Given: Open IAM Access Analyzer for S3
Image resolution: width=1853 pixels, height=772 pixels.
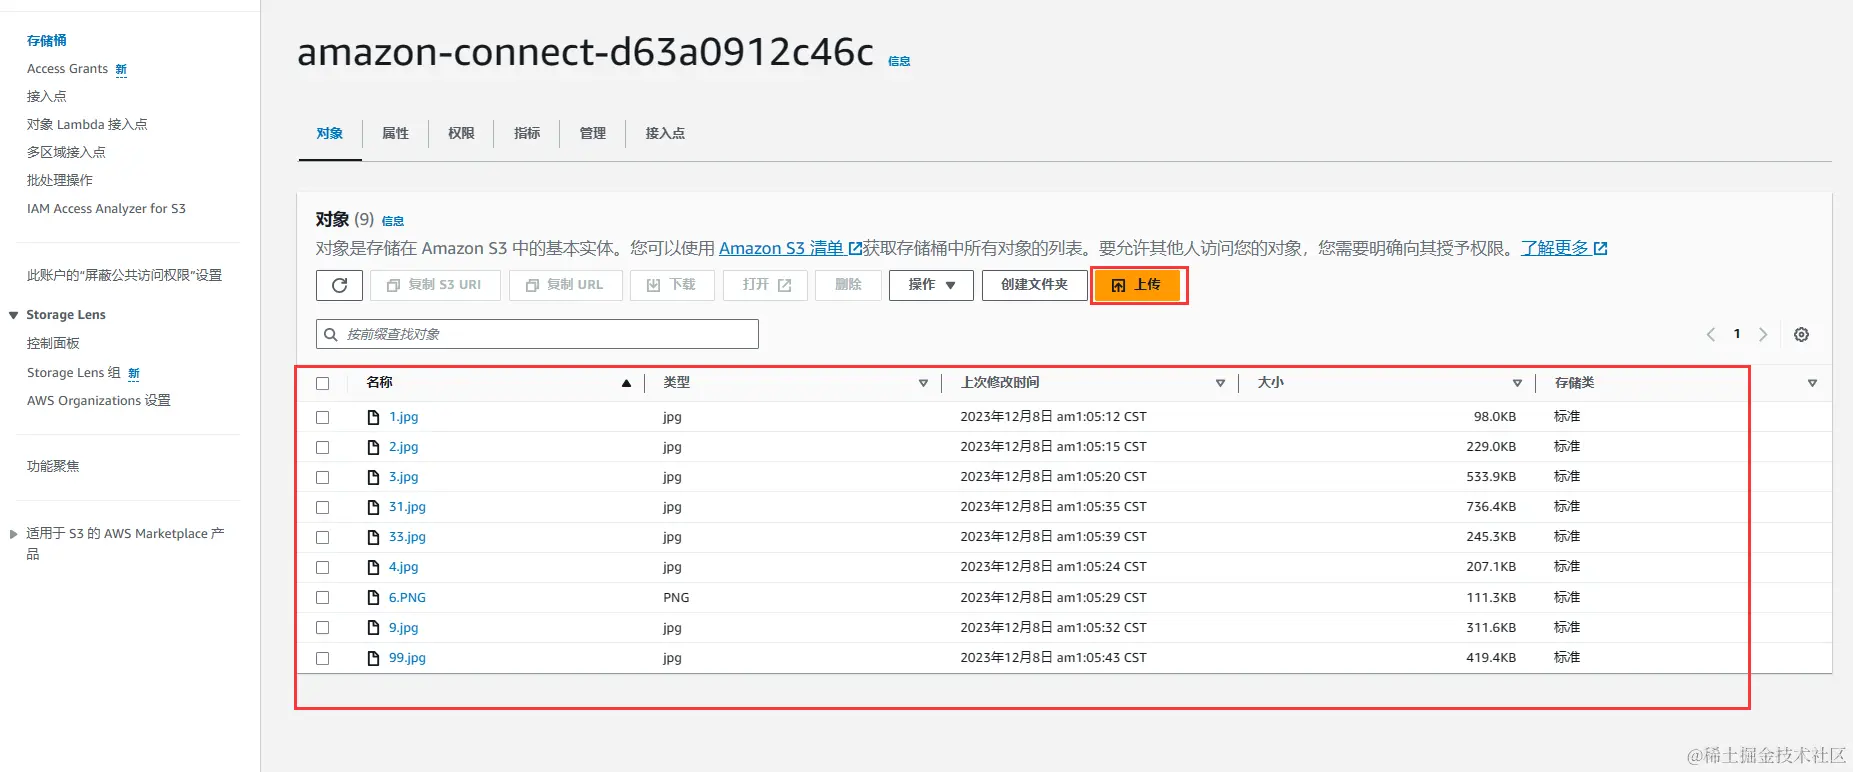Looking at the screenshot, I should [106, 209].
